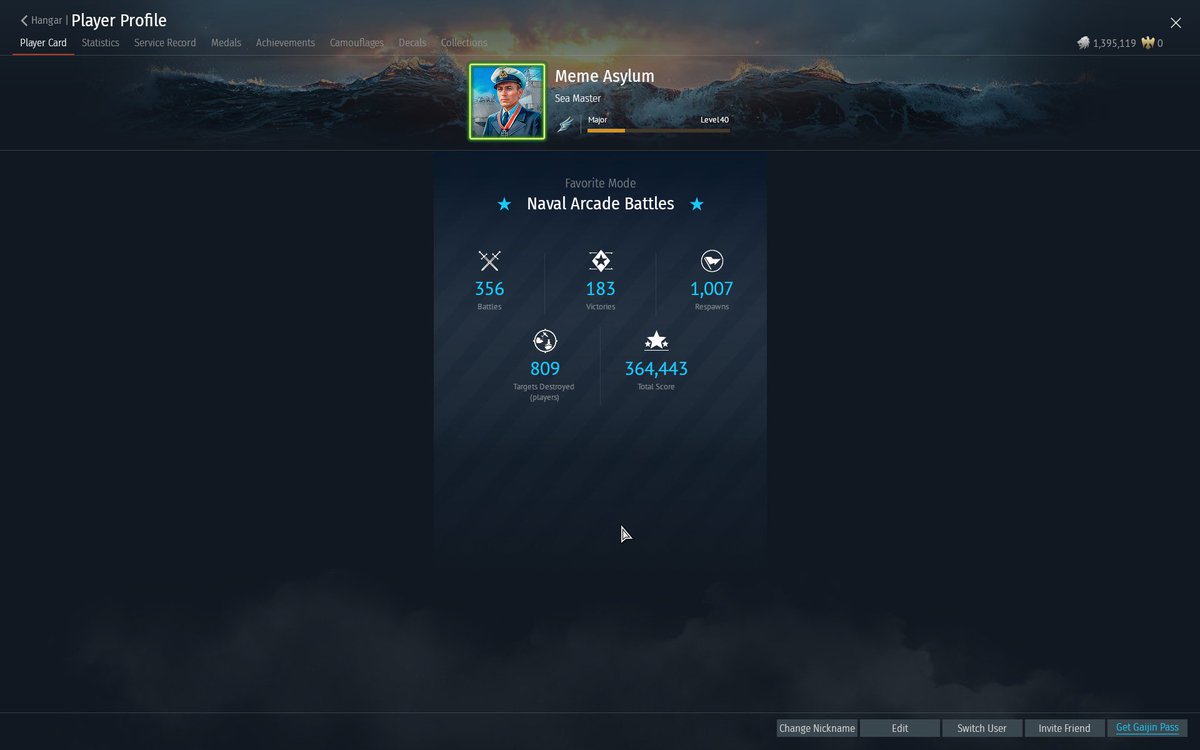The image size is (1200, 750).
Task: Click the Favorite Mode label
Action: tap(600, 183)
